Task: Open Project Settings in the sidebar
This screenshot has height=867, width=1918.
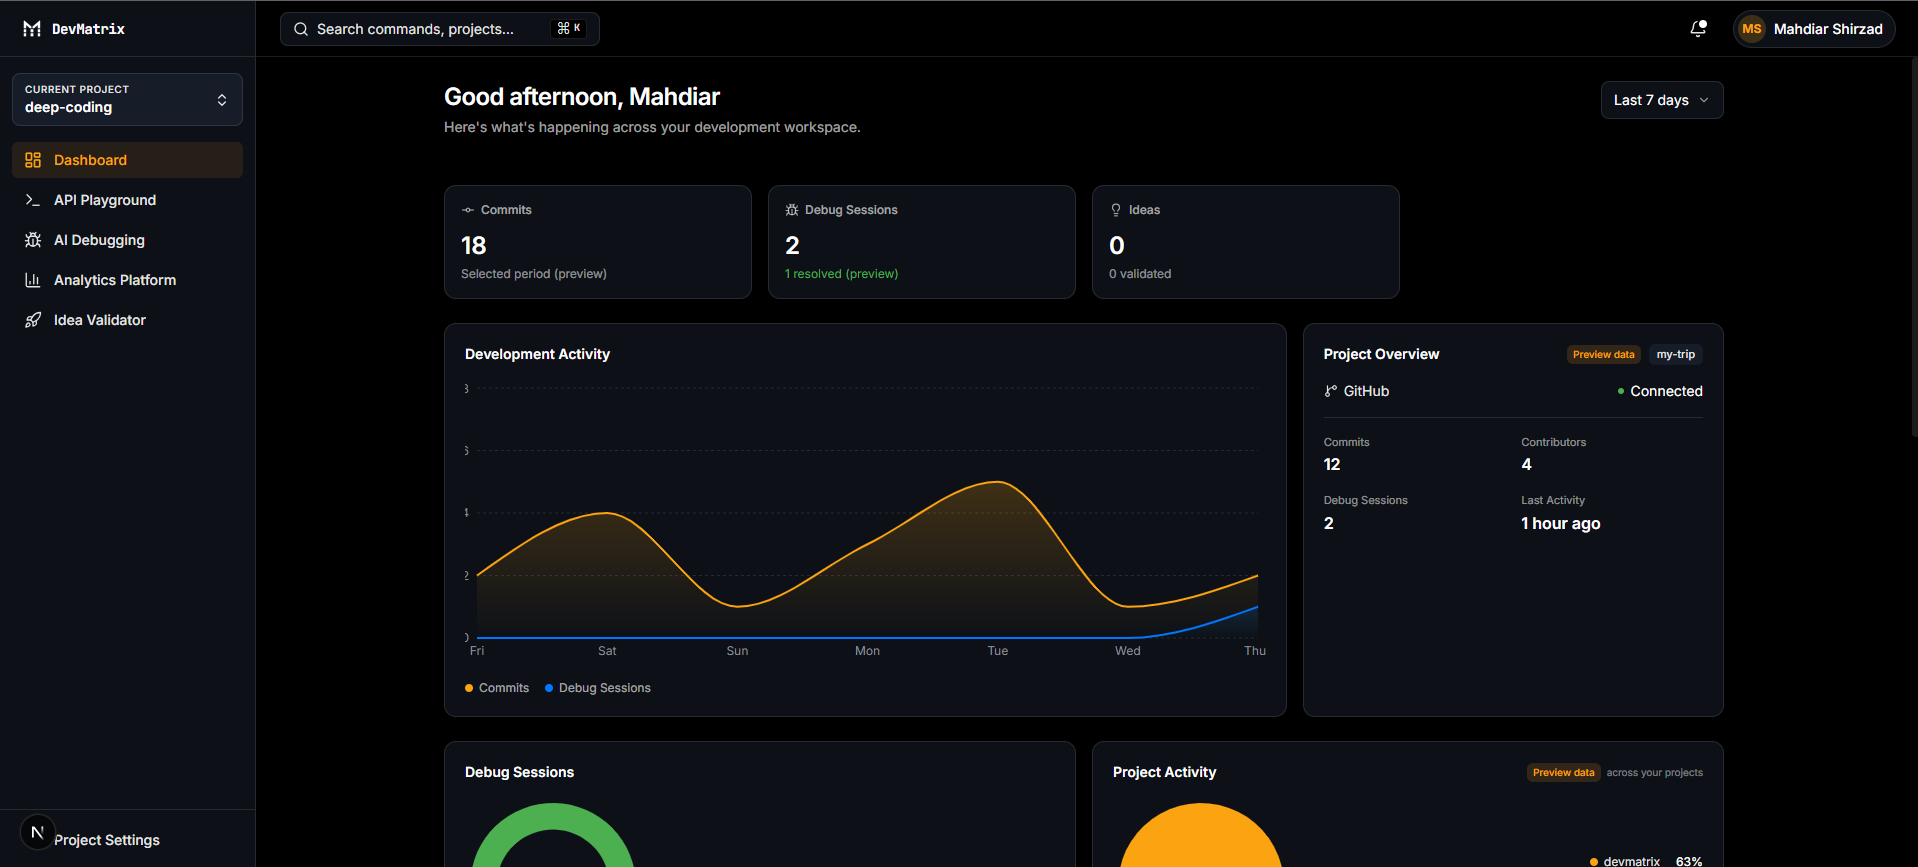Action: 107,840
